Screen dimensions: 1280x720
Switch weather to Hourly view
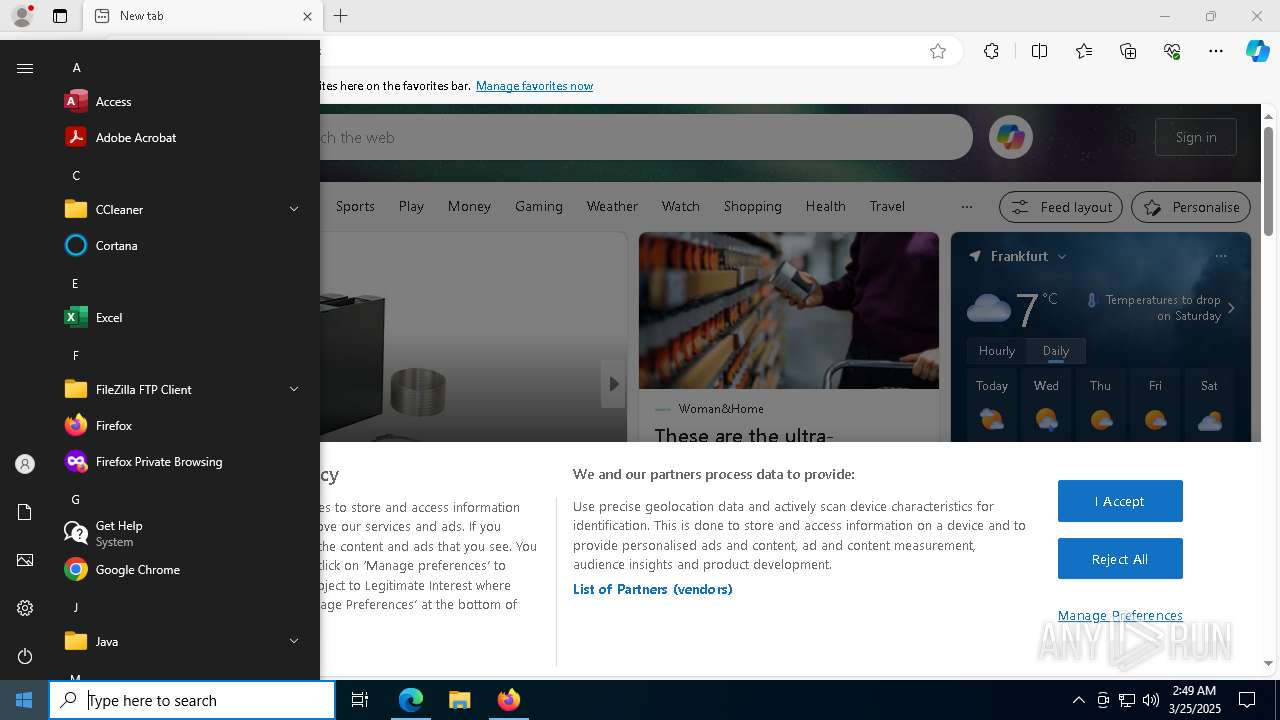[x=996, y=351]
